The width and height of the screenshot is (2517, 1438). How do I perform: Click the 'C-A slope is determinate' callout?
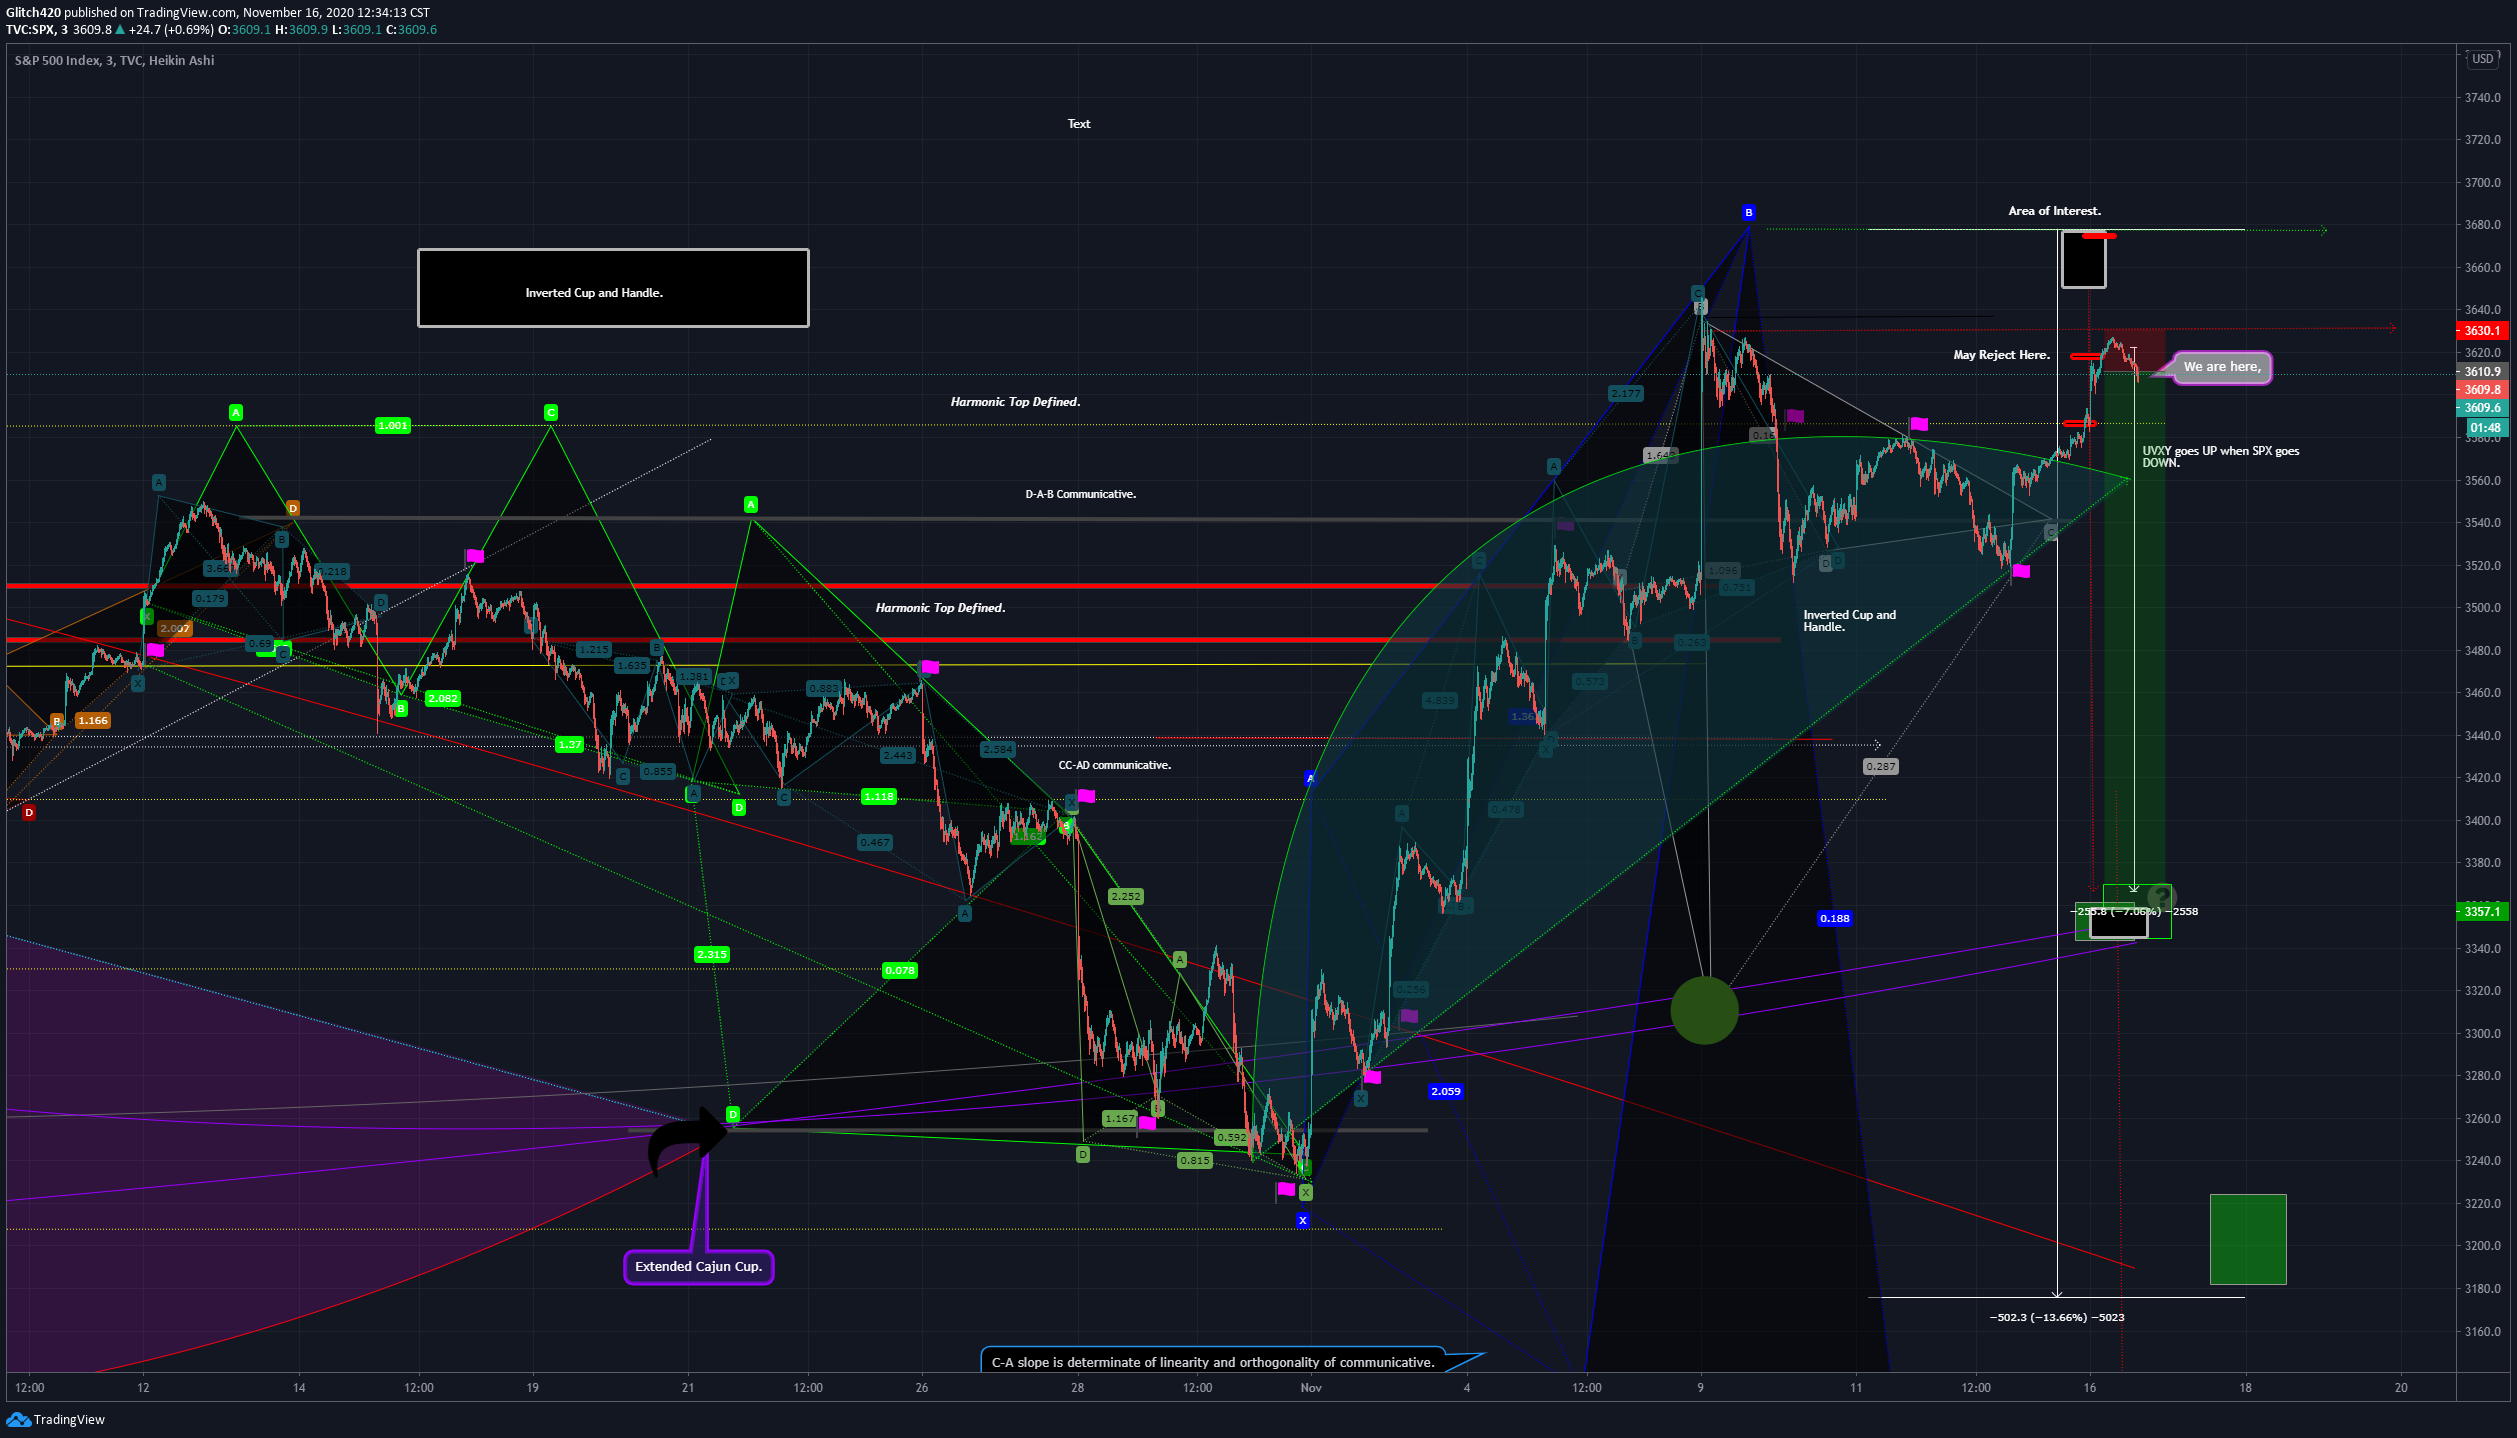pos(1213,1362)
